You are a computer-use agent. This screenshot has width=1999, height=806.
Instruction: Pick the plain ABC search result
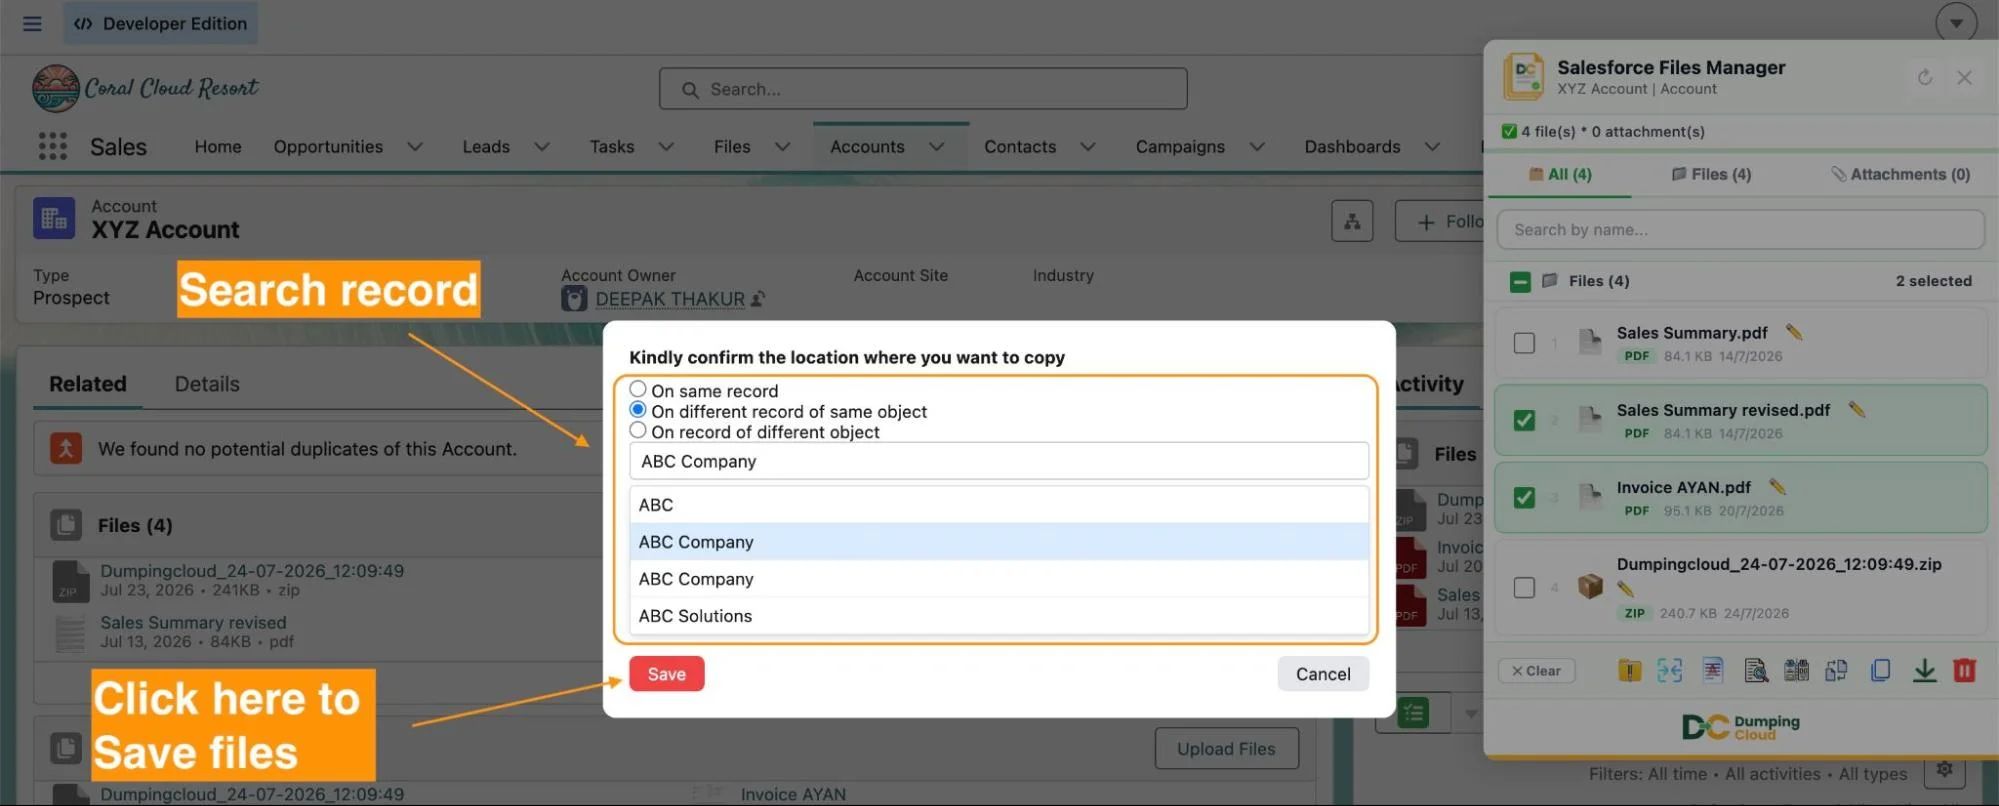[999, 505]
